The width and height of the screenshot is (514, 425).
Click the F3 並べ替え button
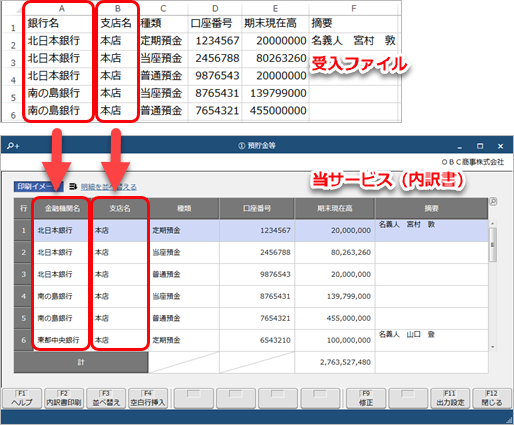(x=106, y=398)
